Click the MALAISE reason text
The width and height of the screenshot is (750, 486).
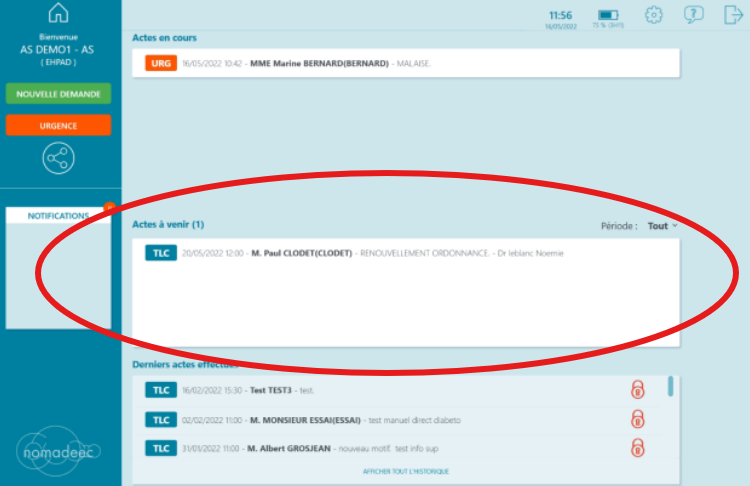tap(414, 63)
